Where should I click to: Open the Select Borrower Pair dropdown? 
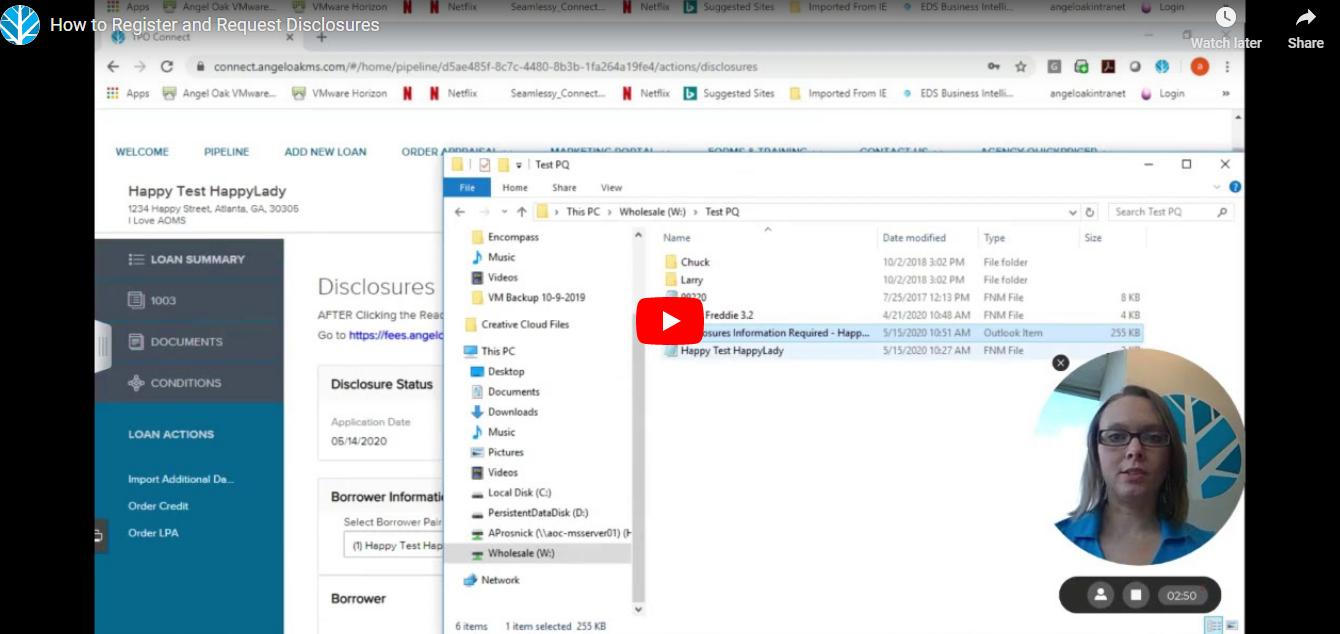coord(394,546)
